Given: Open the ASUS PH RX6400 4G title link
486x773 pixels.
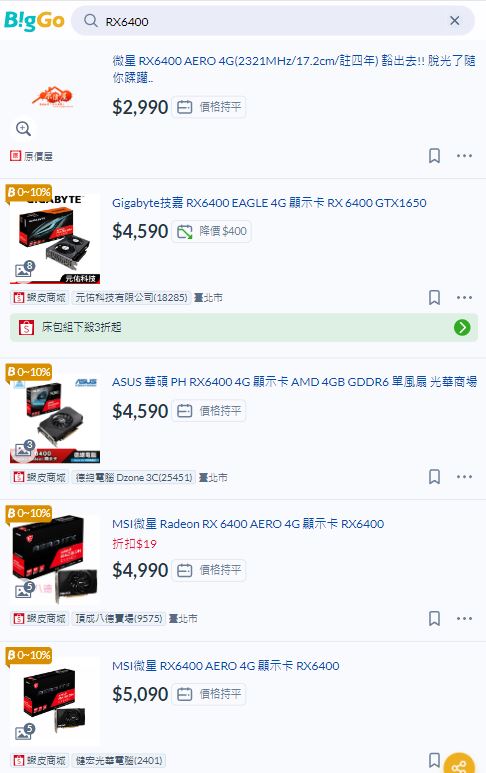Looking at the screenshot, I should coord(294,382).
